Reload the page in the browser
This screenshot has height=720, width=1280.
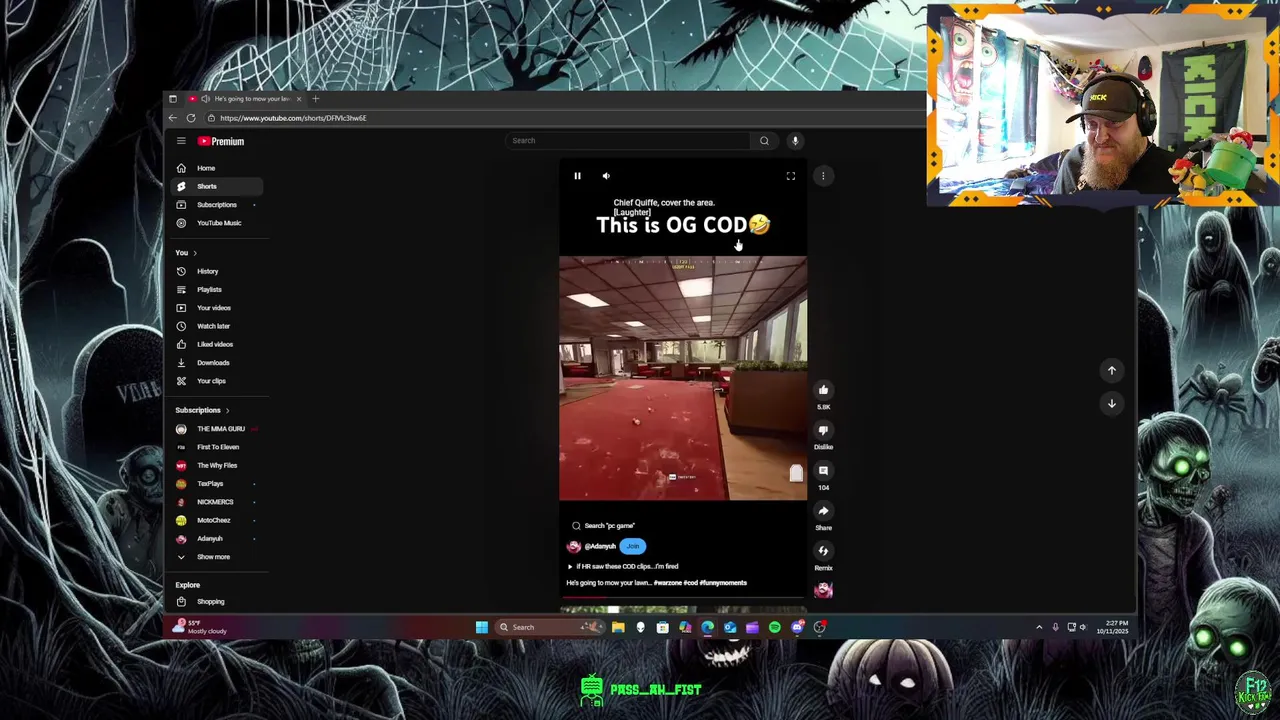(191, 118)
